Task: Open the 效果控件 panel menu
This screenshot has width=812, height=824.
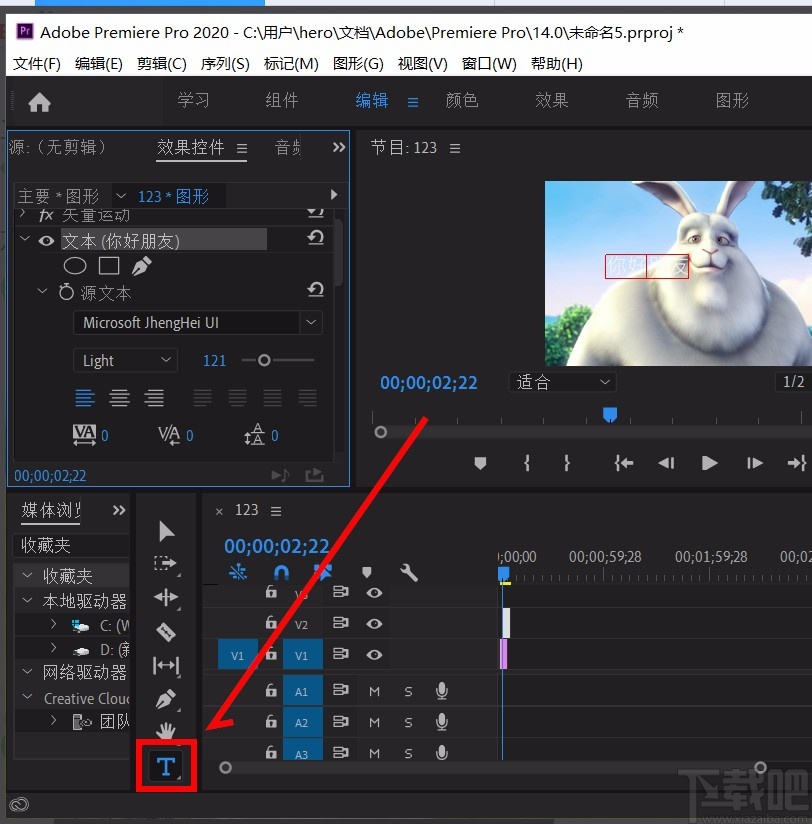Action: tap(241, 148)
